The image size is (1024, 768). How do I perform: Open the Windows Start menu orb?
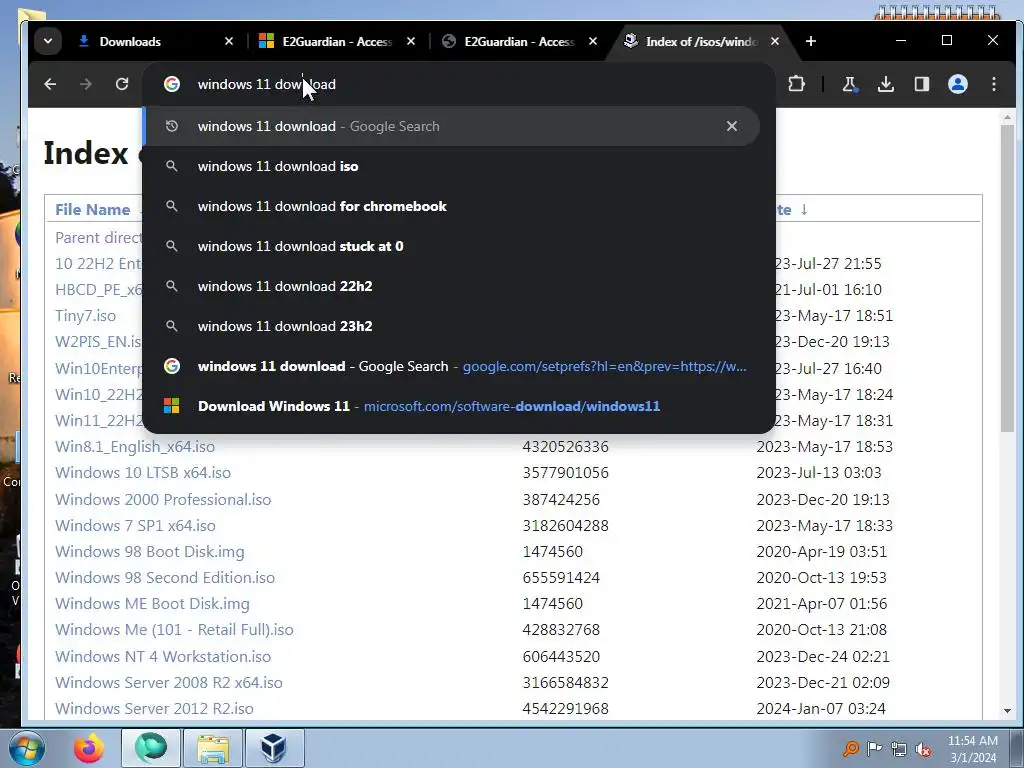click(26, 748)
